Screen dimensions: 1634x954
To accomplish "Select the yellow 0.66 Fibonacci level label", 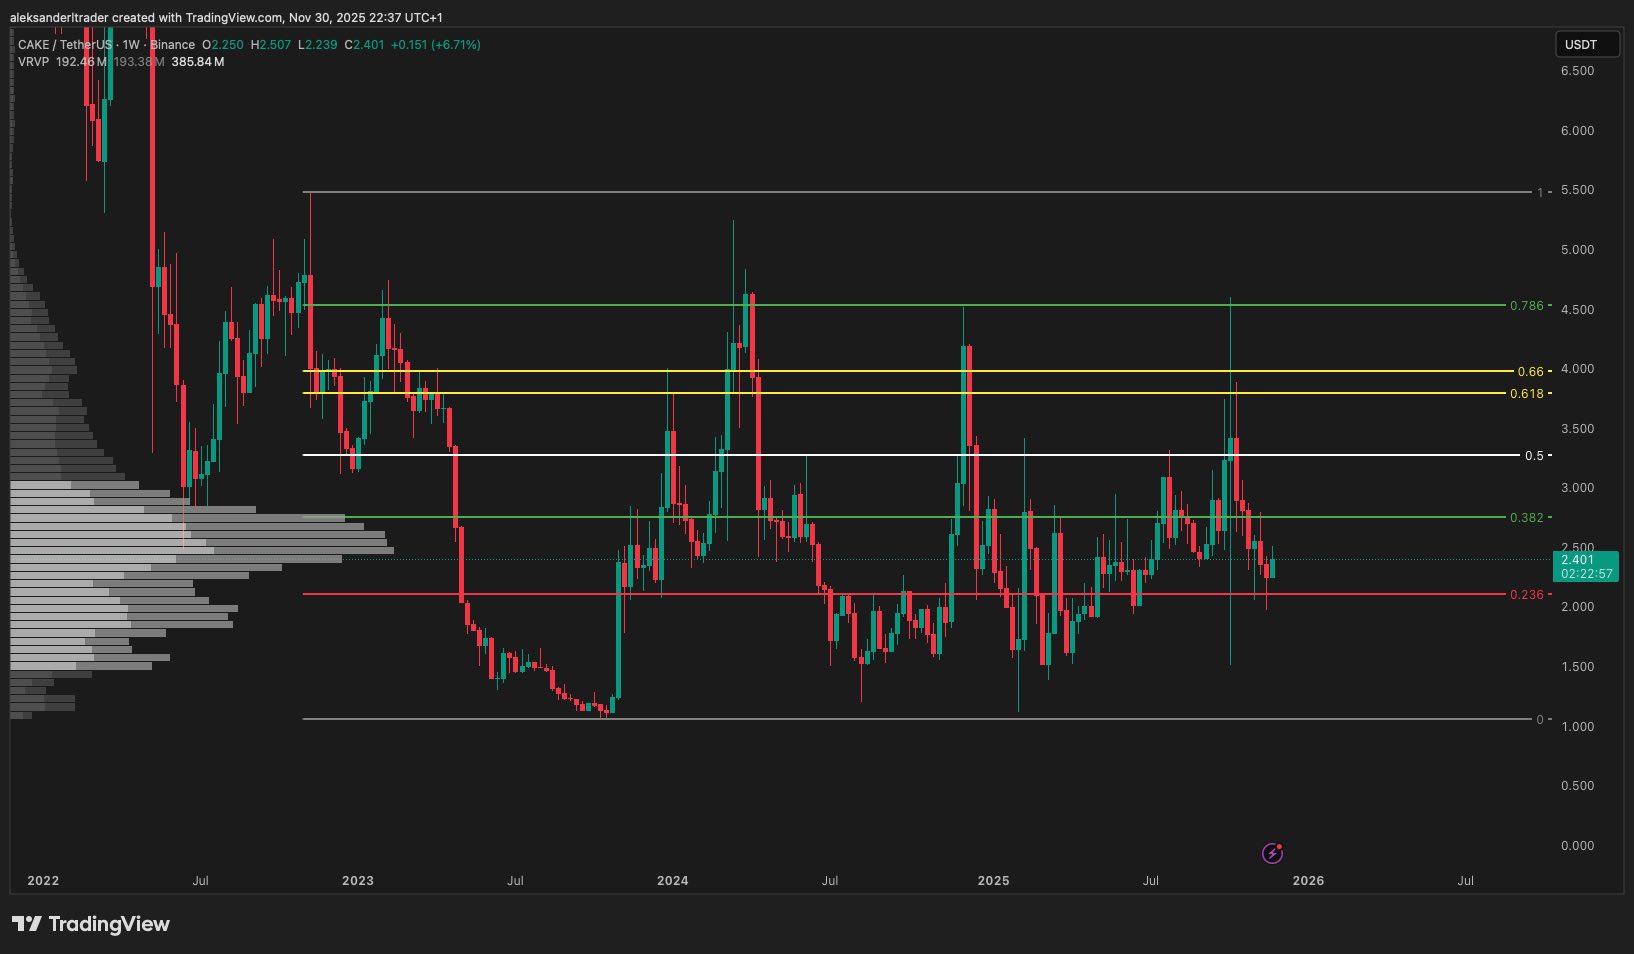I will (x=1530, y=372).
